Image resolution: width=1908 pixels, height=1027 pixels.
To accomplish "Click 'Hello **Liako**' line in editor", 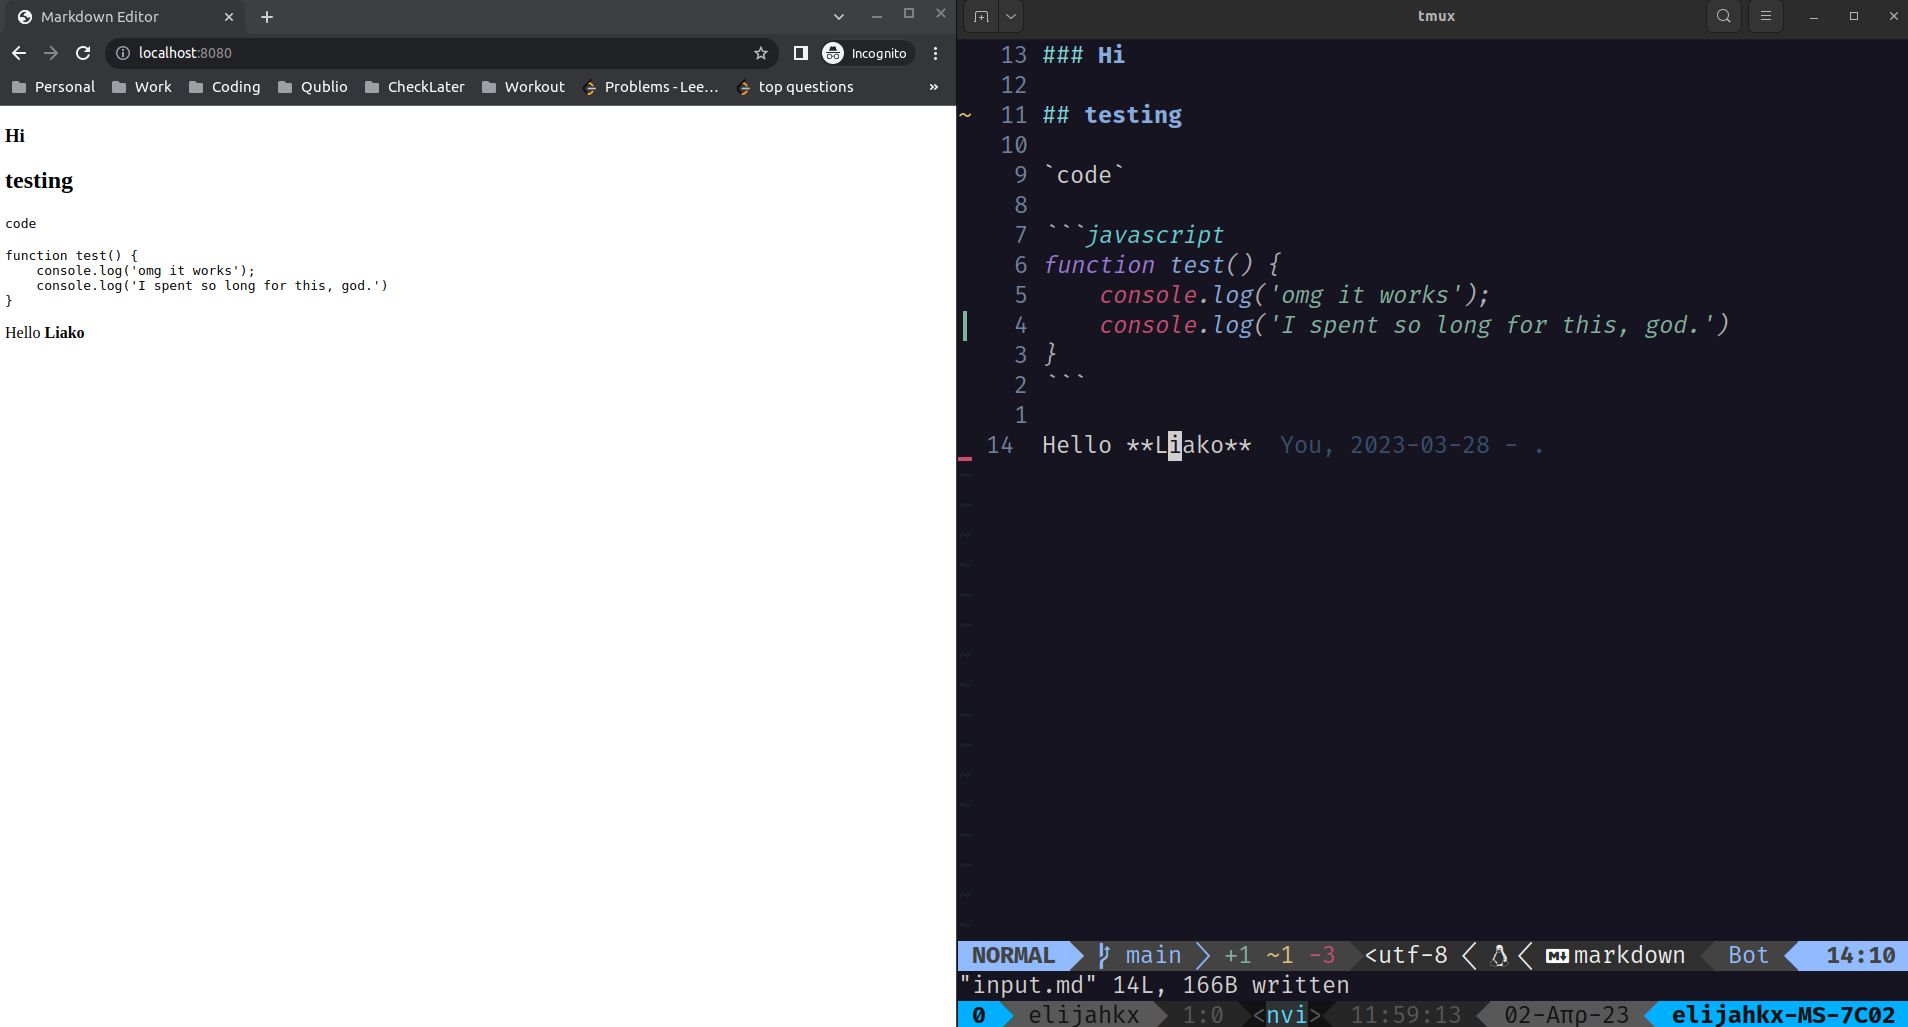I will click(1147, 445).
